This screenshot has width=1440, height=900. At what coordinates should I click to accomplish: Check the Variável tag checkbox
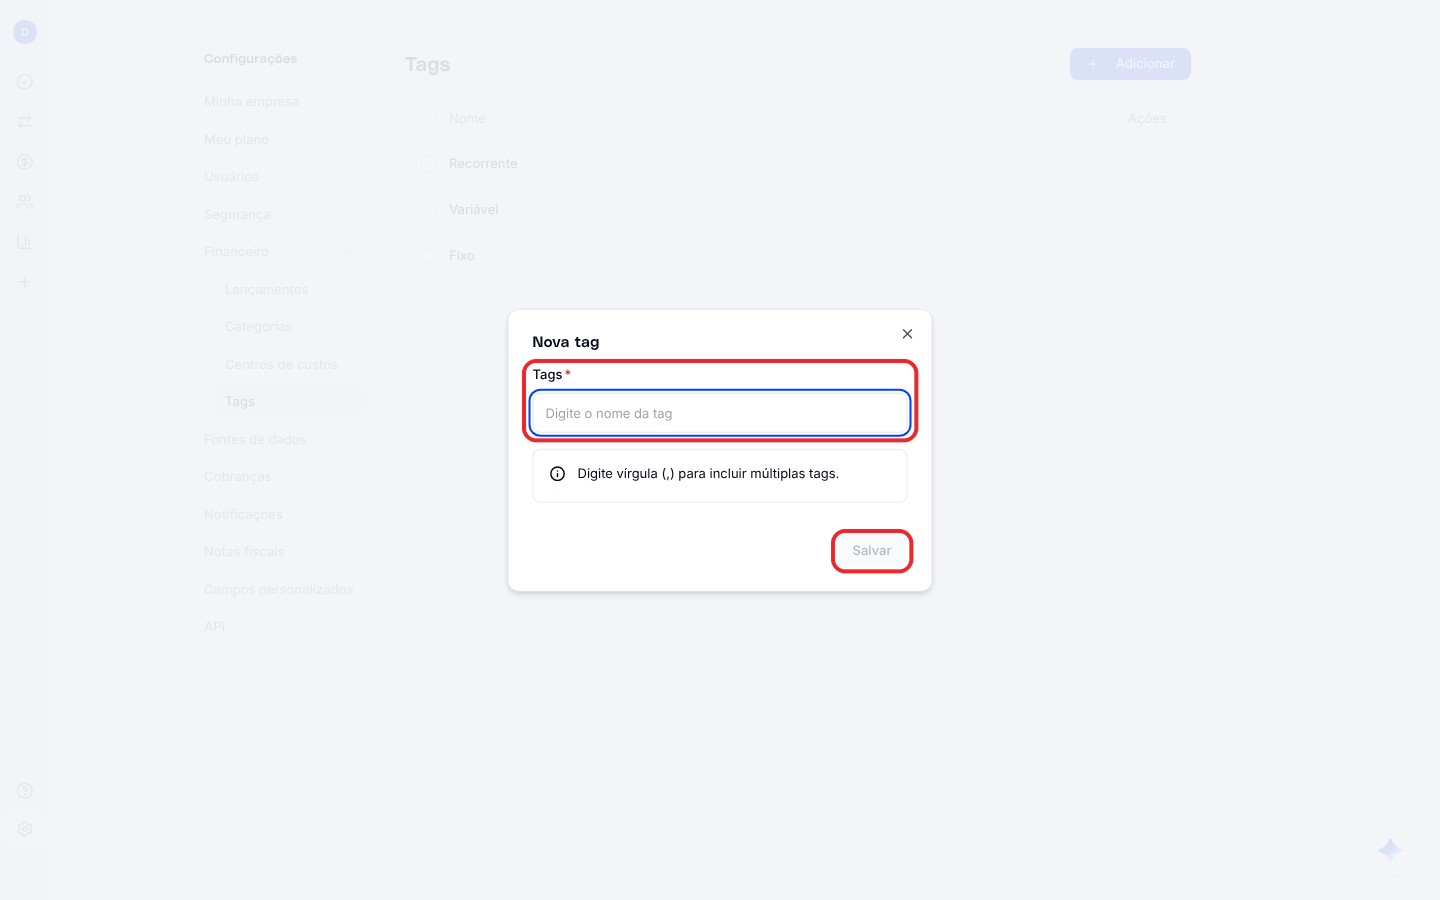click(x=428, y=210)
